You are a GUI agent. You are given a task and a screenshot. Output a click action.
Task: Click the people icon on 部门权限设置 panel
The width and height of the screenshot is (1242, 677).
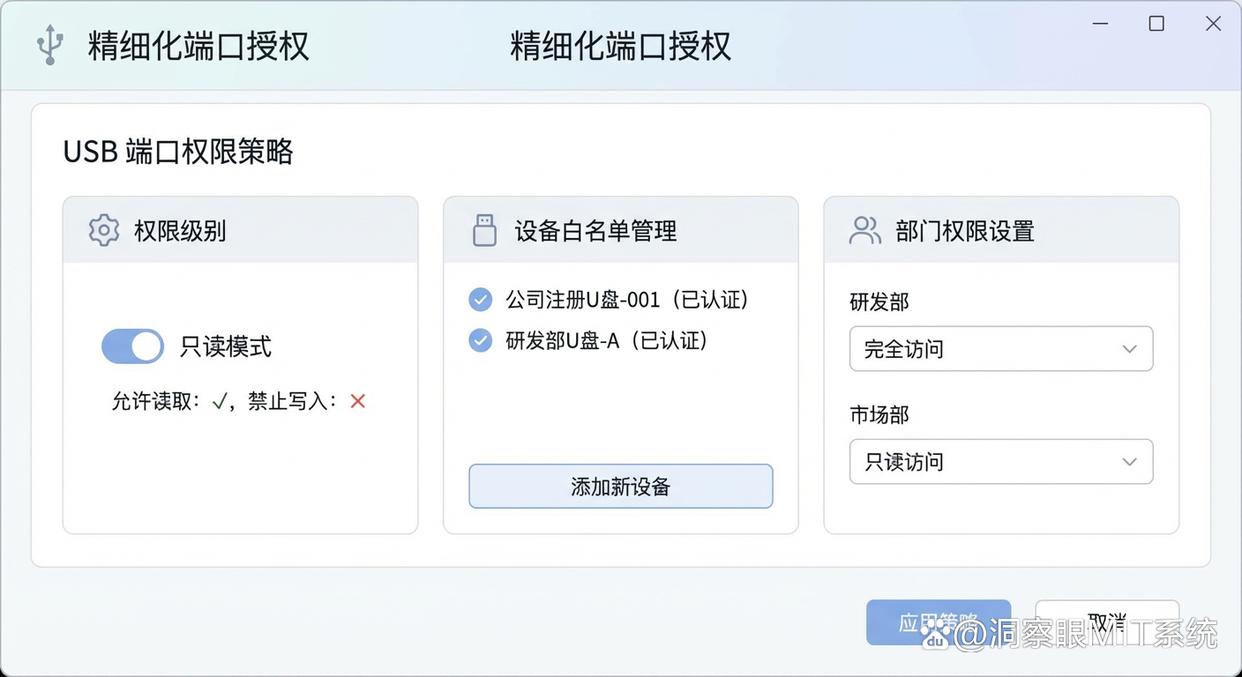coord(864,230)
